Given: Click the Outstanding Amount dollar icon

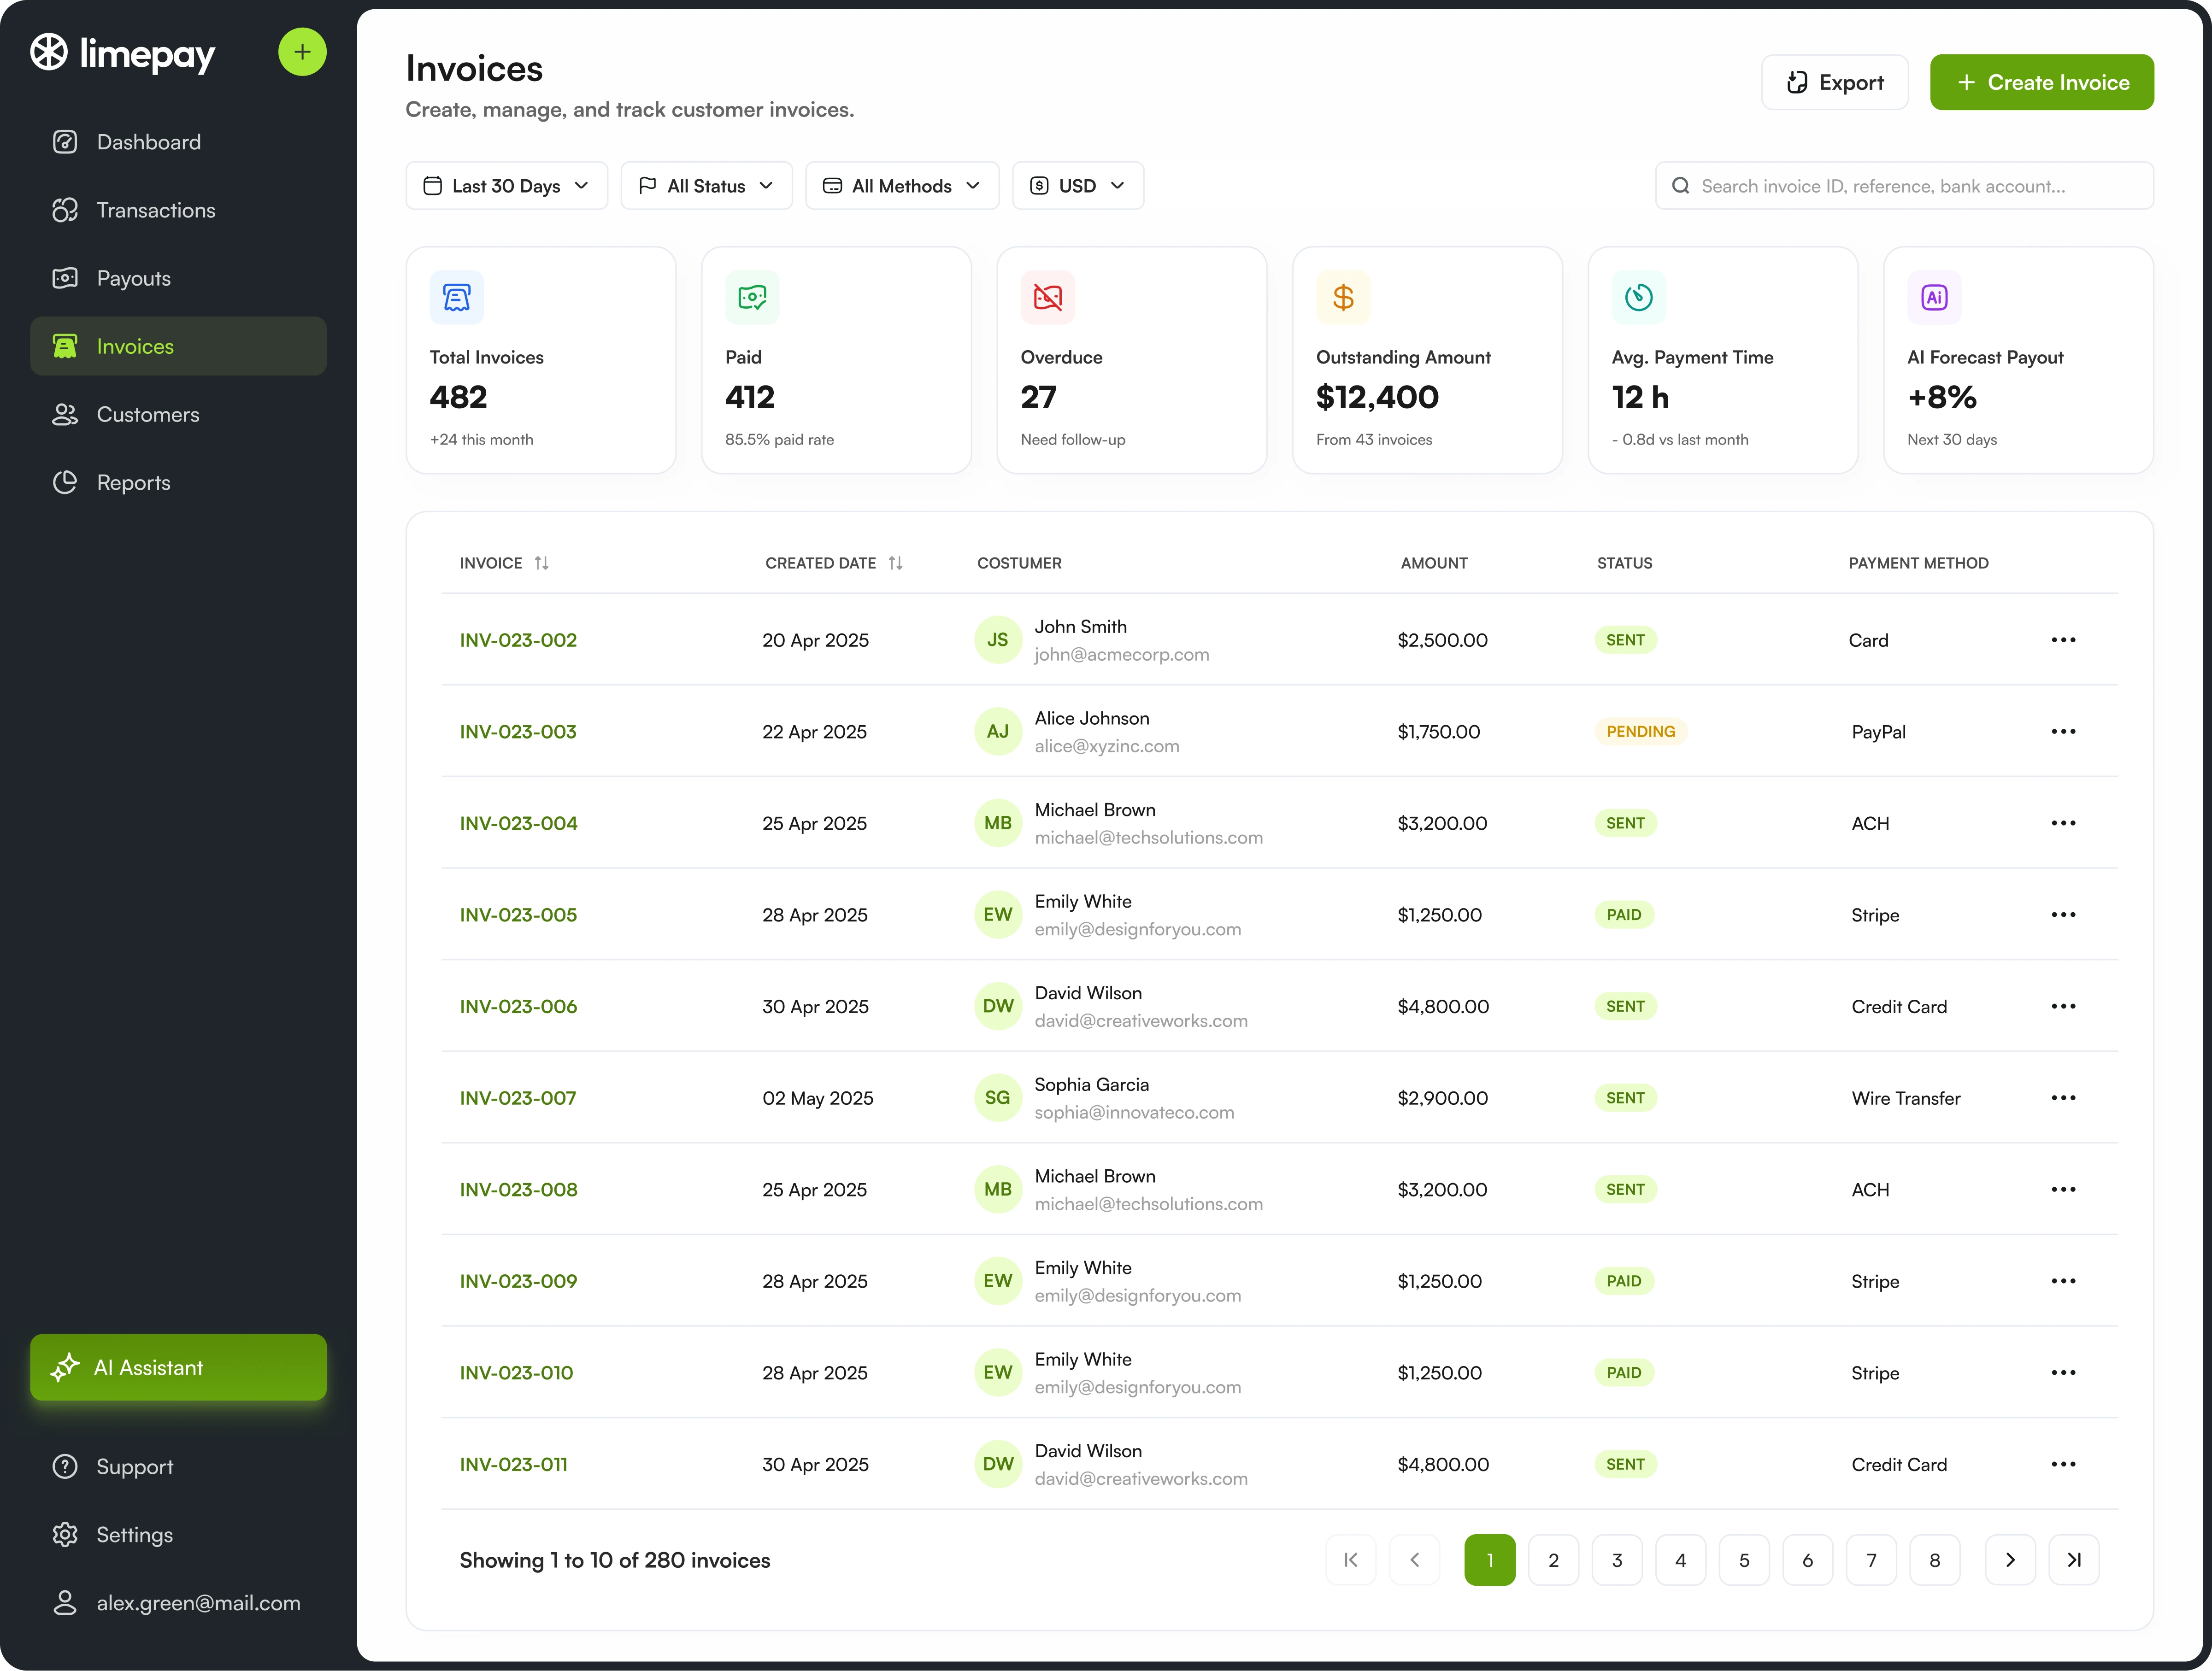Looking at the screenshot, I should coord(1343,297).
